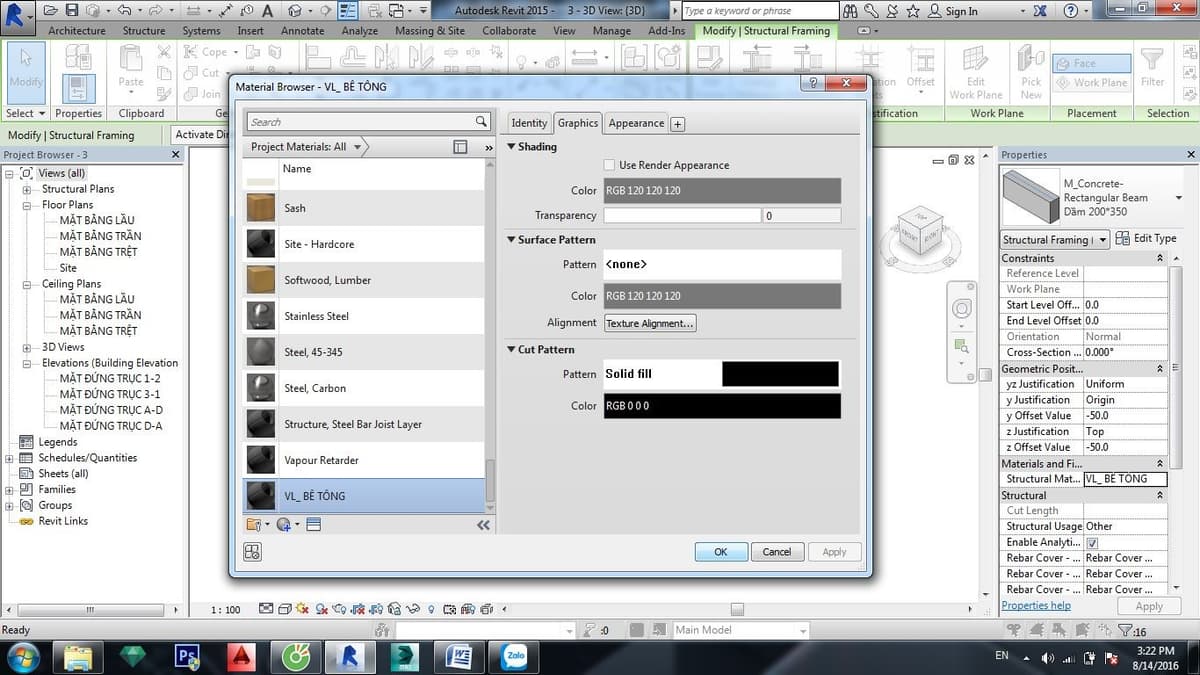Open the Main Model design options dropdown
This screenshot has width=1200, height=675.
pyautogui.click(x=739, y=630)
